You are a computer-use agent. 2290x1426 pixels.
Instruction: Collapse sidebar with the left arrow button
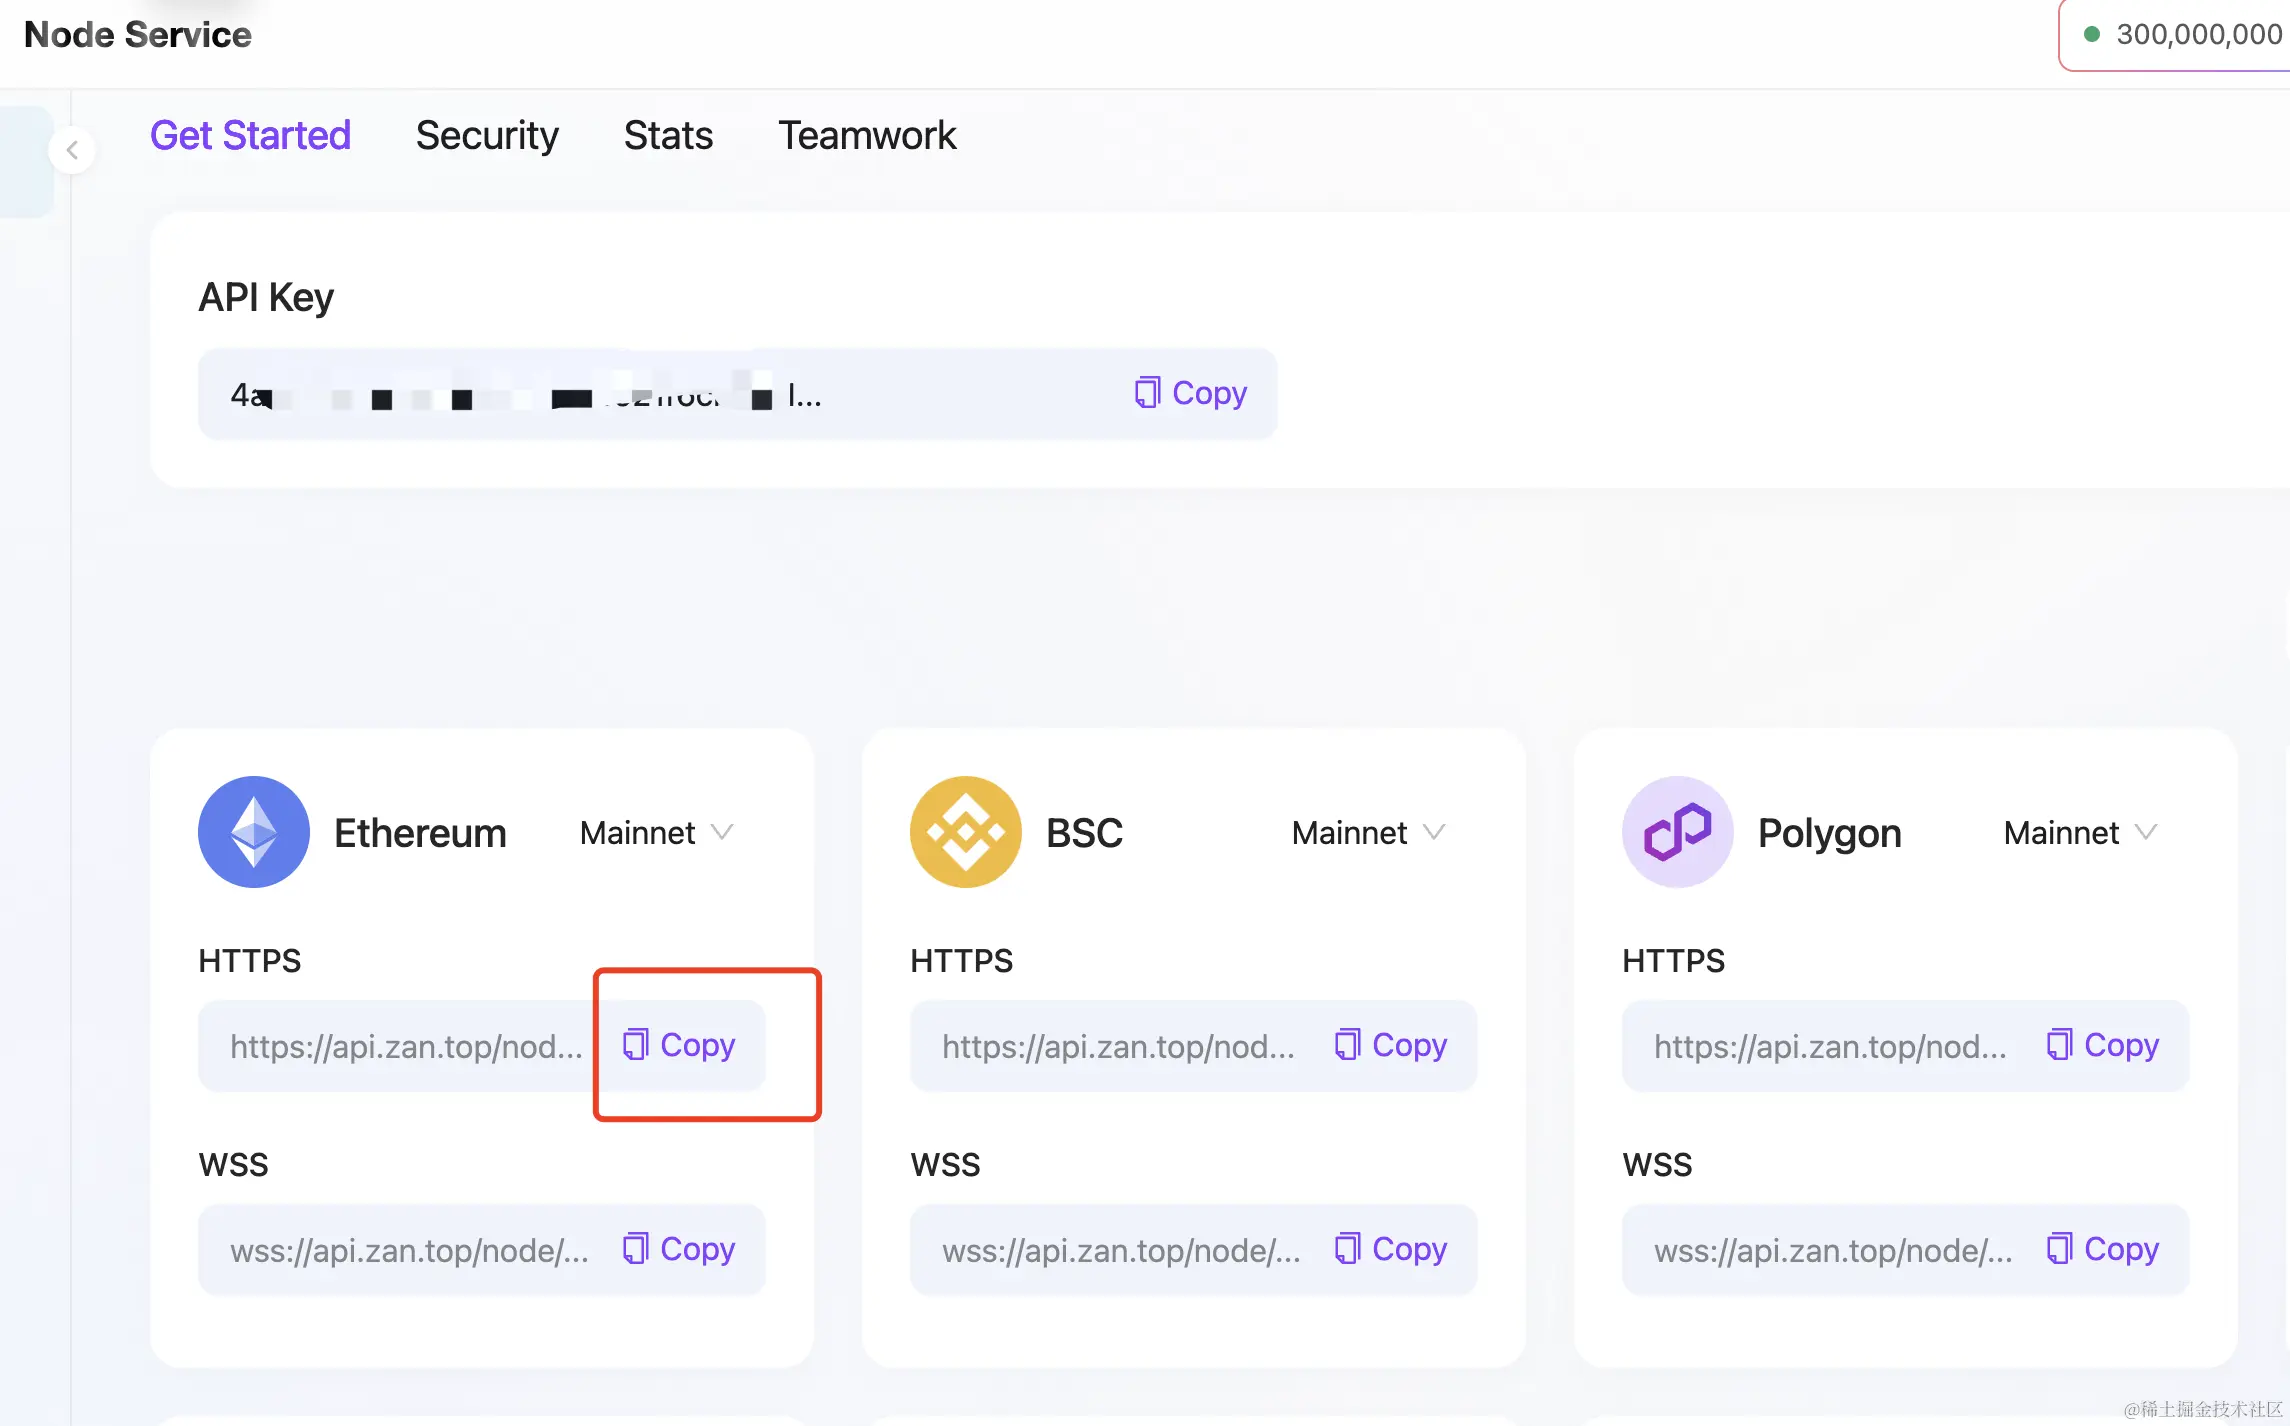pyautogui.click(x=72, y=150)
